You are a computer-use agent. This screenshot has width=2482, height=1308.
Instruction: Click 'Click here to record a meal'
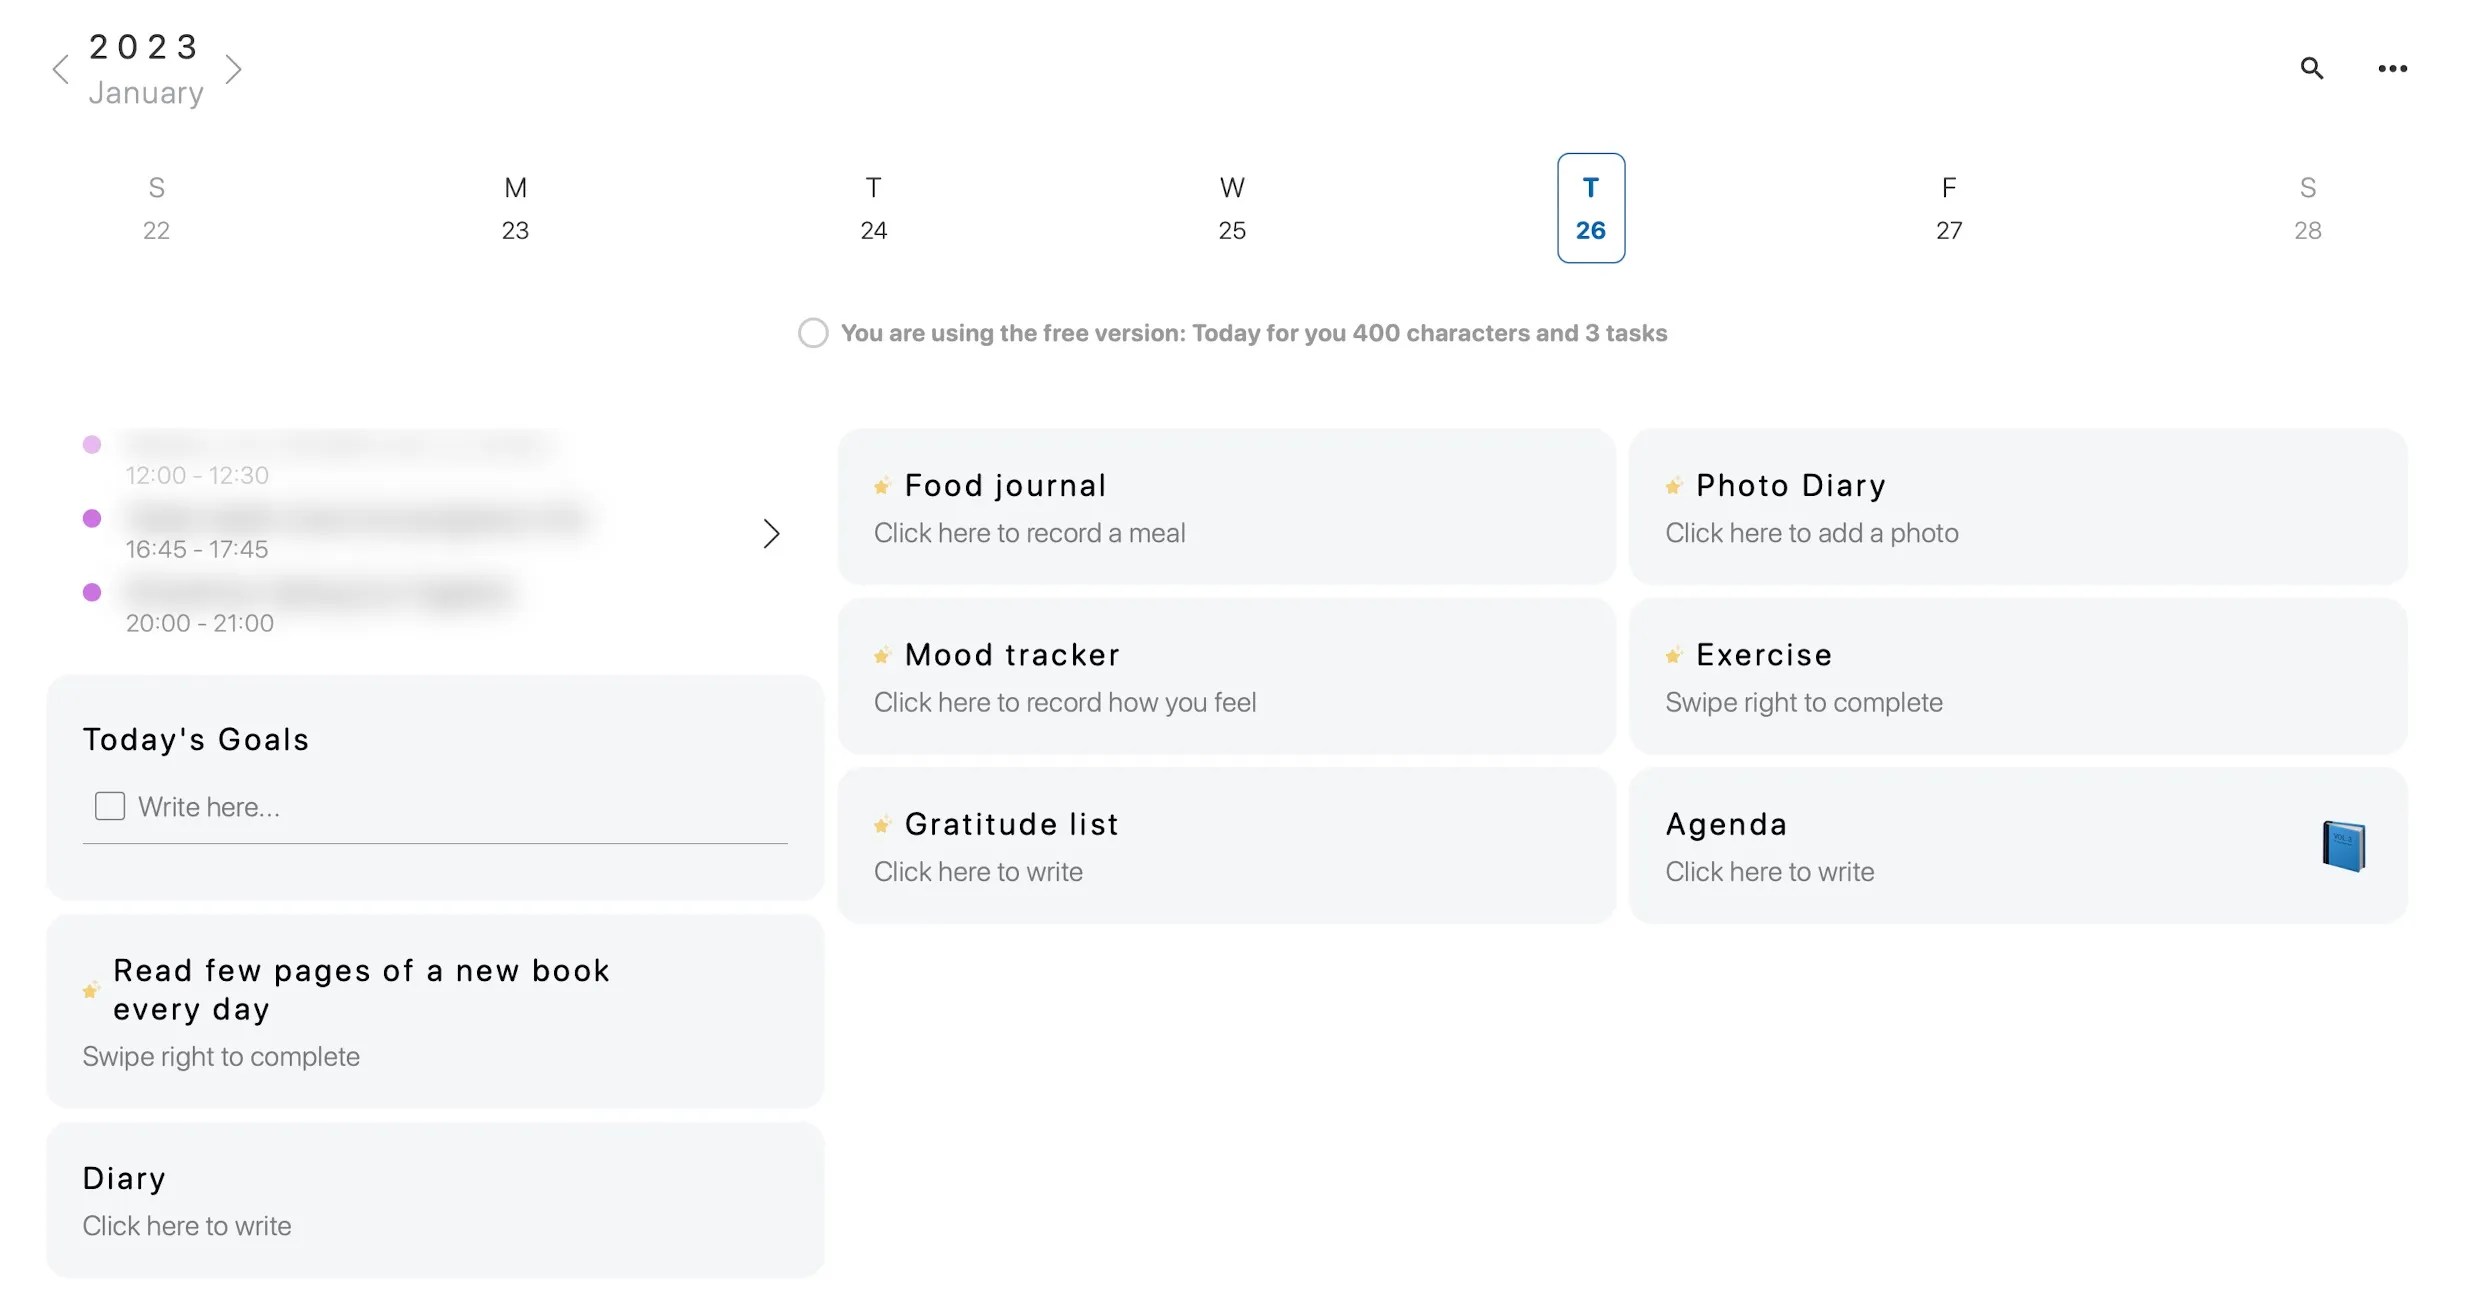pos(1029,532)
